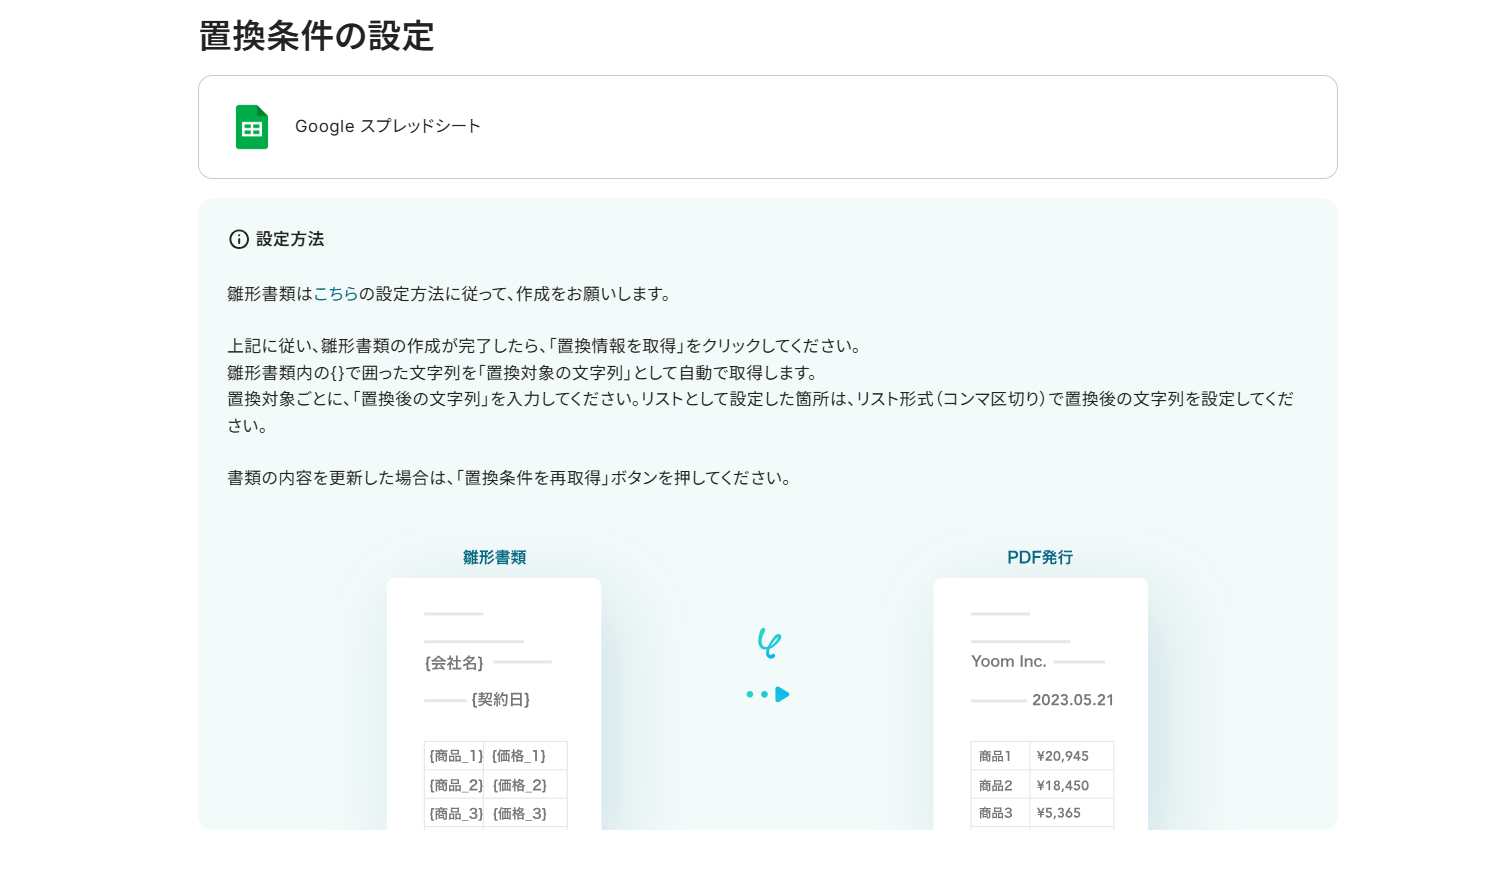The height and width of the screenshot is (873, 1497).
Task: Click the 設定方法 section title
Action: tap(290, 239)
